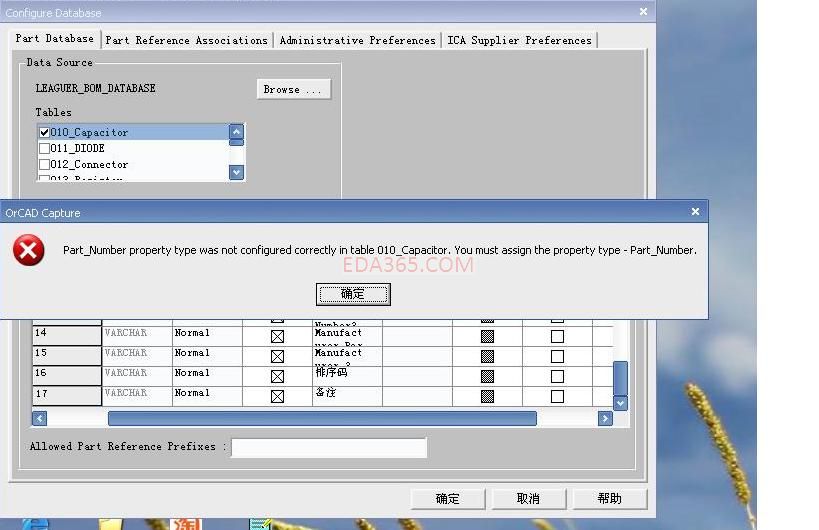819x530 pixels.
Task: Open the notepad icon on taskbar
Action: tap(260, 524)
